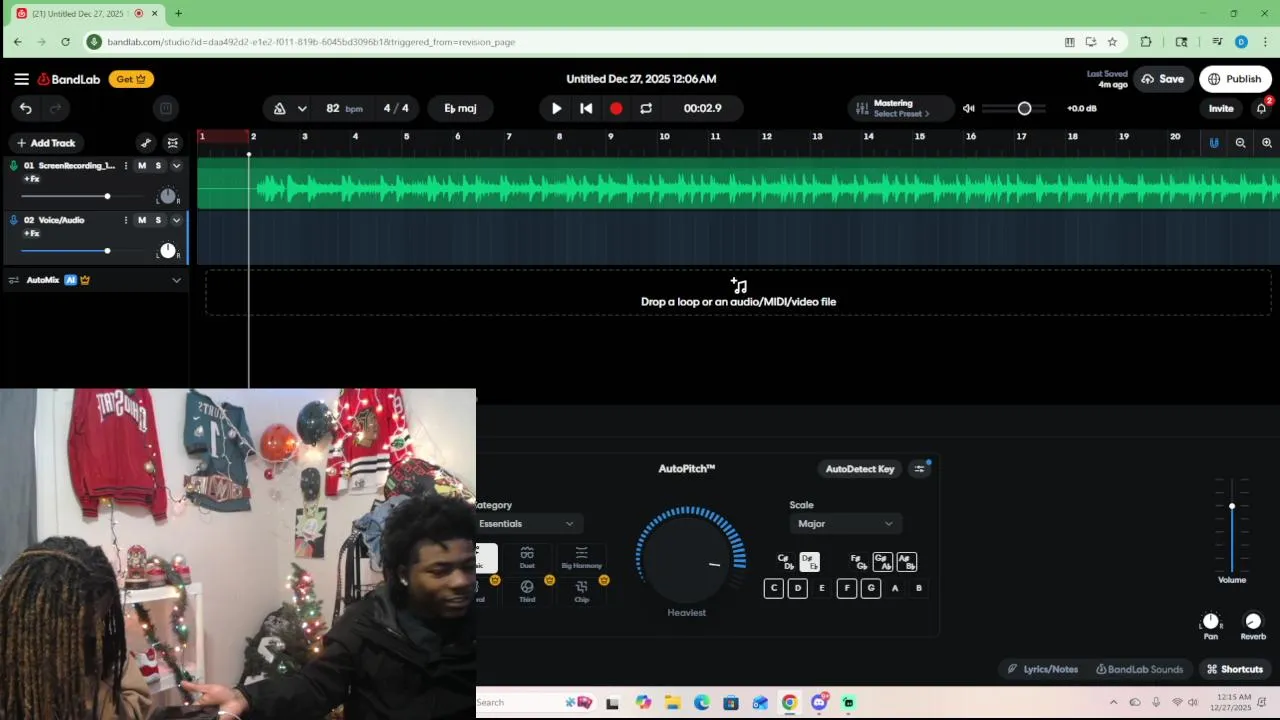Expand the AutoMix section
The image size is (1280, 720).
(x=176, y=280)
